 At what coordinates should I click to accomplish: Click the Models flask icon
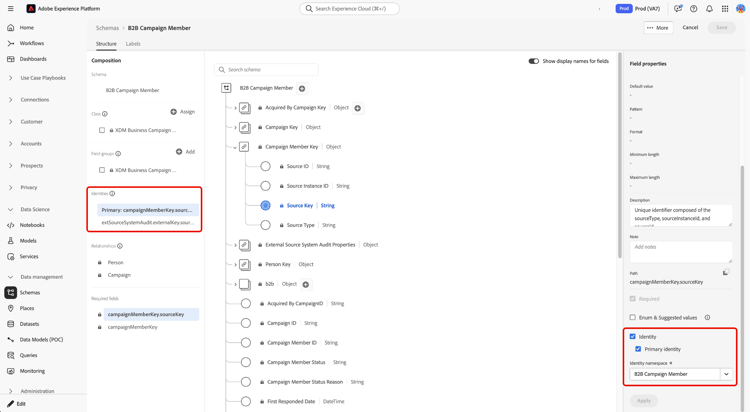coord(11,241)
